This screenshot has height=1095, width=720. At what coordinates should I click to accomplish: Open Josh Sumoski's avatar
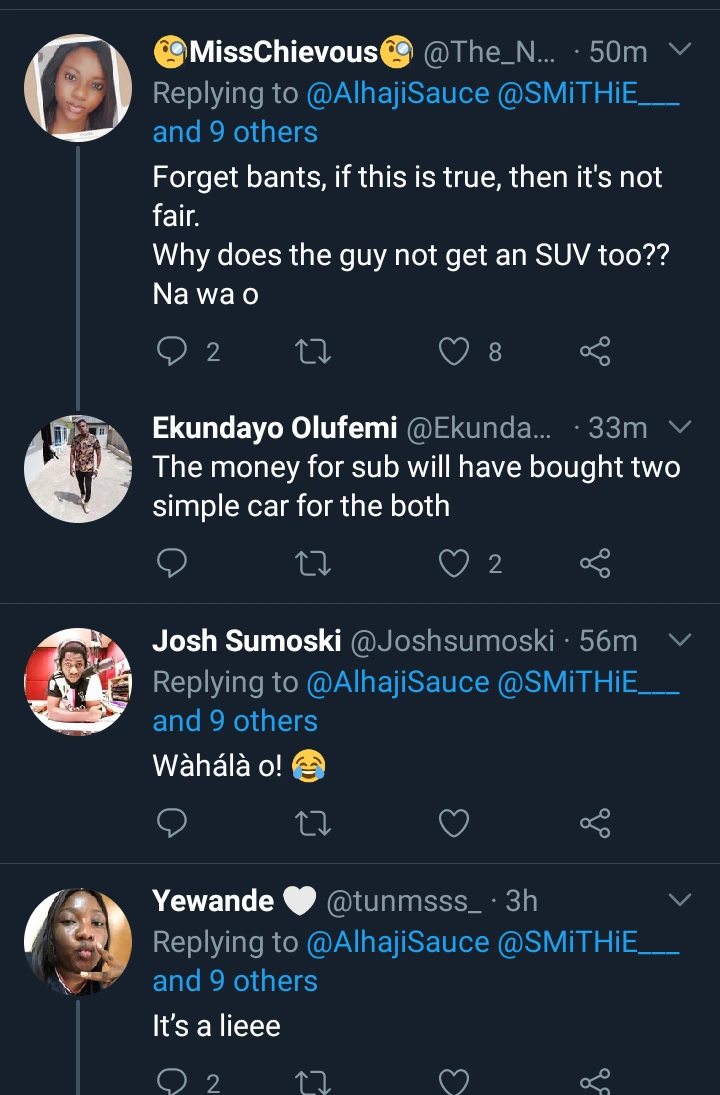coord(78,681)
